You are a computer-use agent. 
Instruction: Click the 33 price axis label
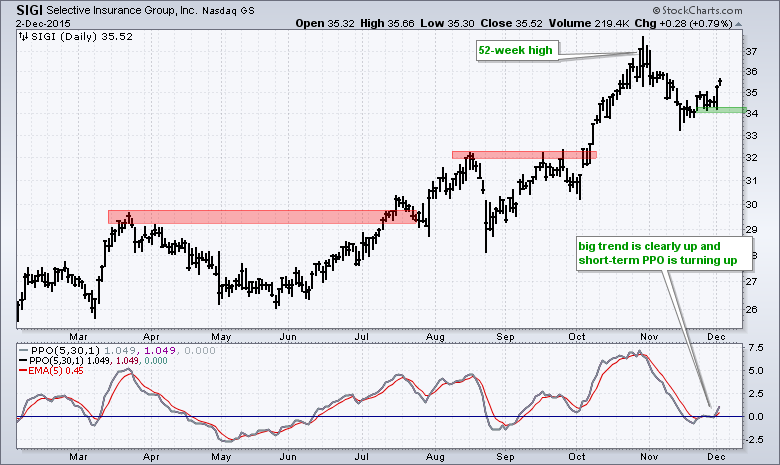click(x=752, y=135)
